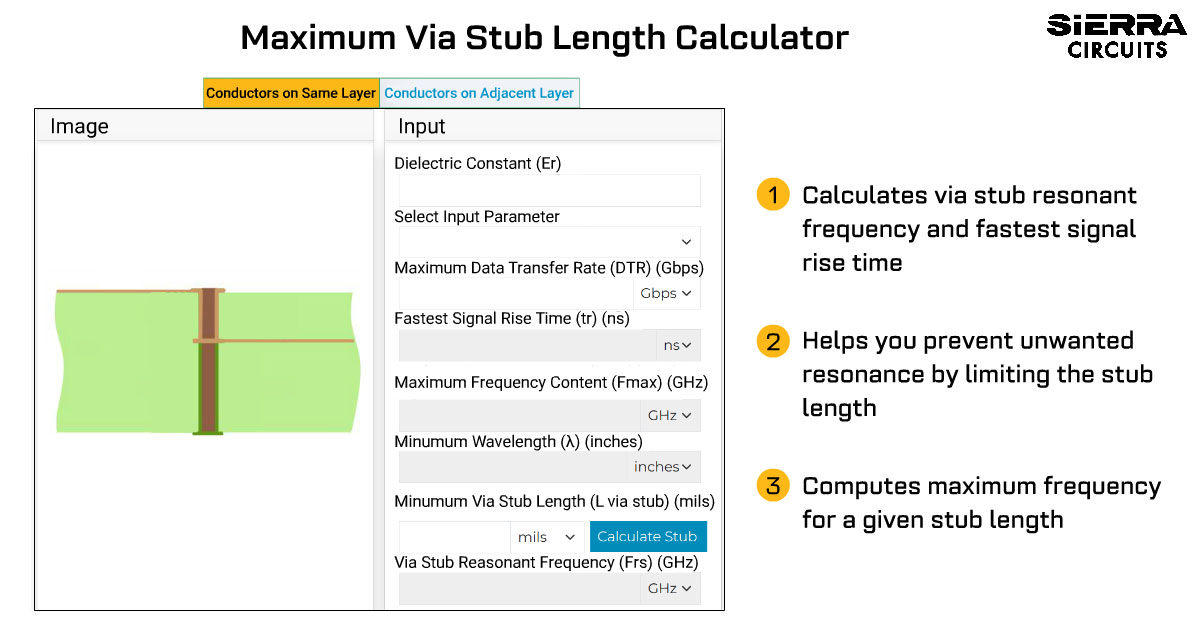Open the Gbps unit dropdown
Screen dimensions: 1200x628
pyautogui.click(x=666, y=294)
